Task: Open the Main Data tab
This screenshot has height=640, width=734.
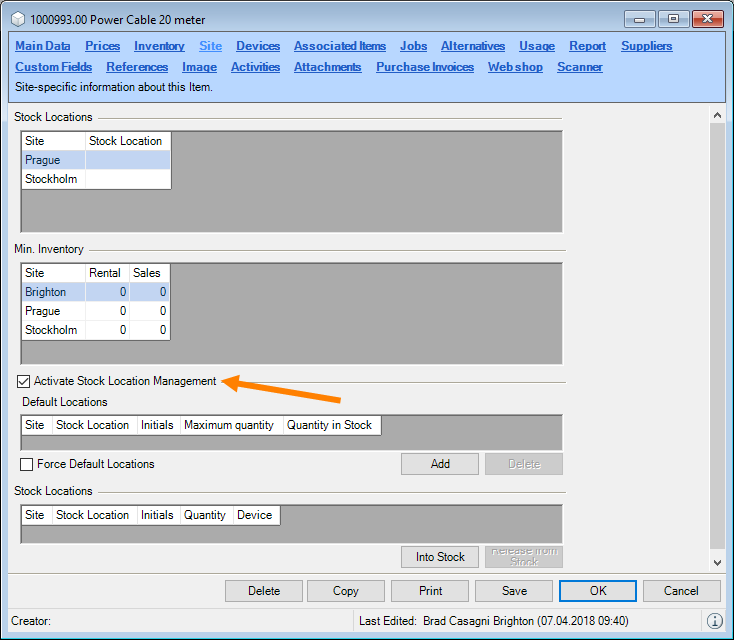Action: (43, 46)
